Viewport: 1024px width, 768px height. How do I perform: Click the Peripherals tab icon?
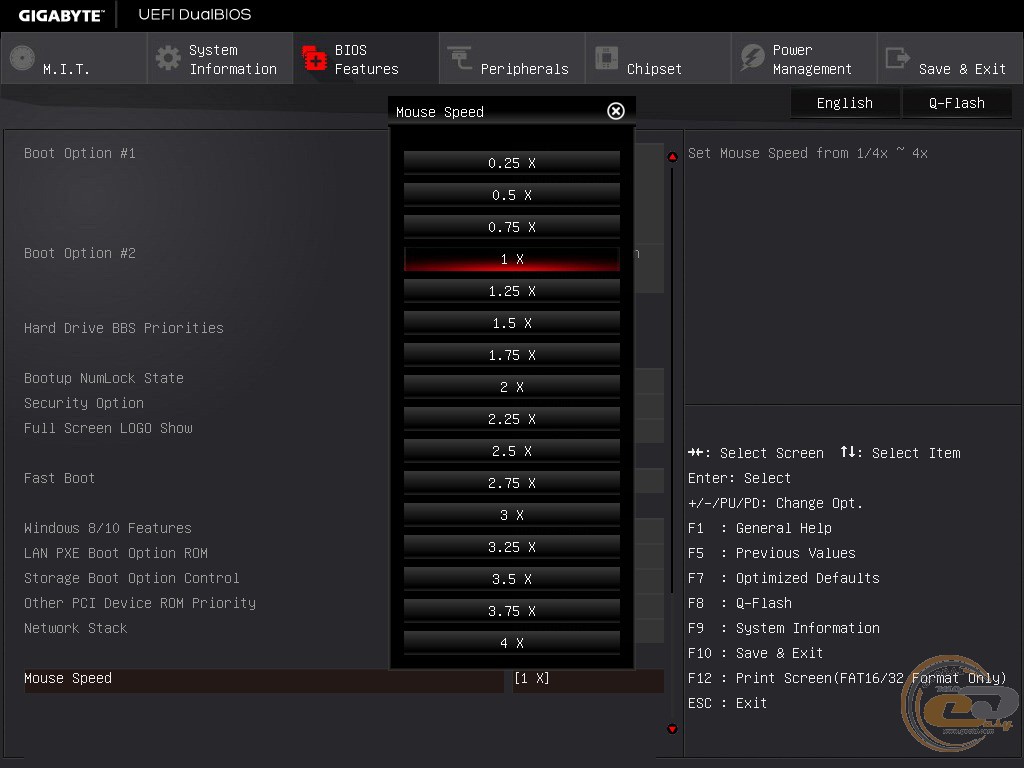(x=460, y=59)
